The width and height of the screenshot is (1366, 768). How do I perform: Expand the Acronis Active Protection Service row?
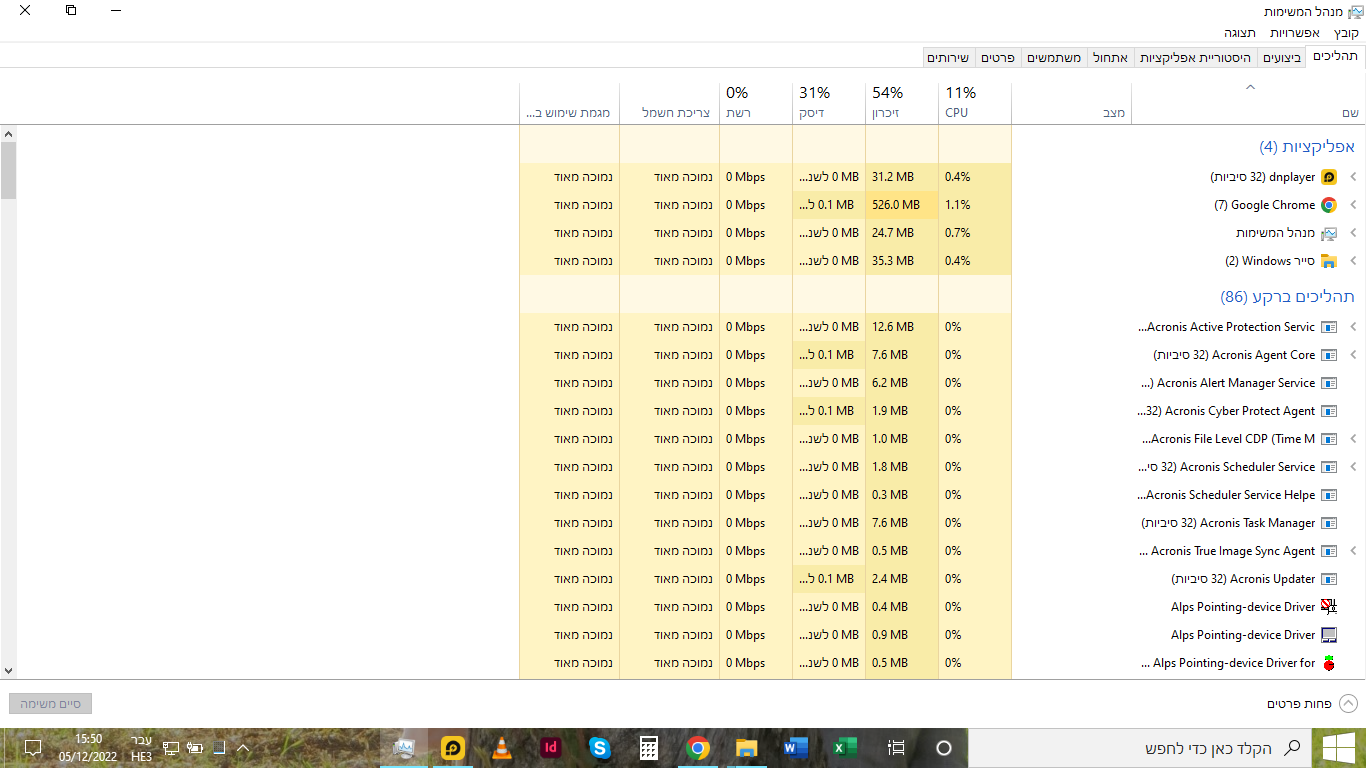click(x=1354, y=327)
